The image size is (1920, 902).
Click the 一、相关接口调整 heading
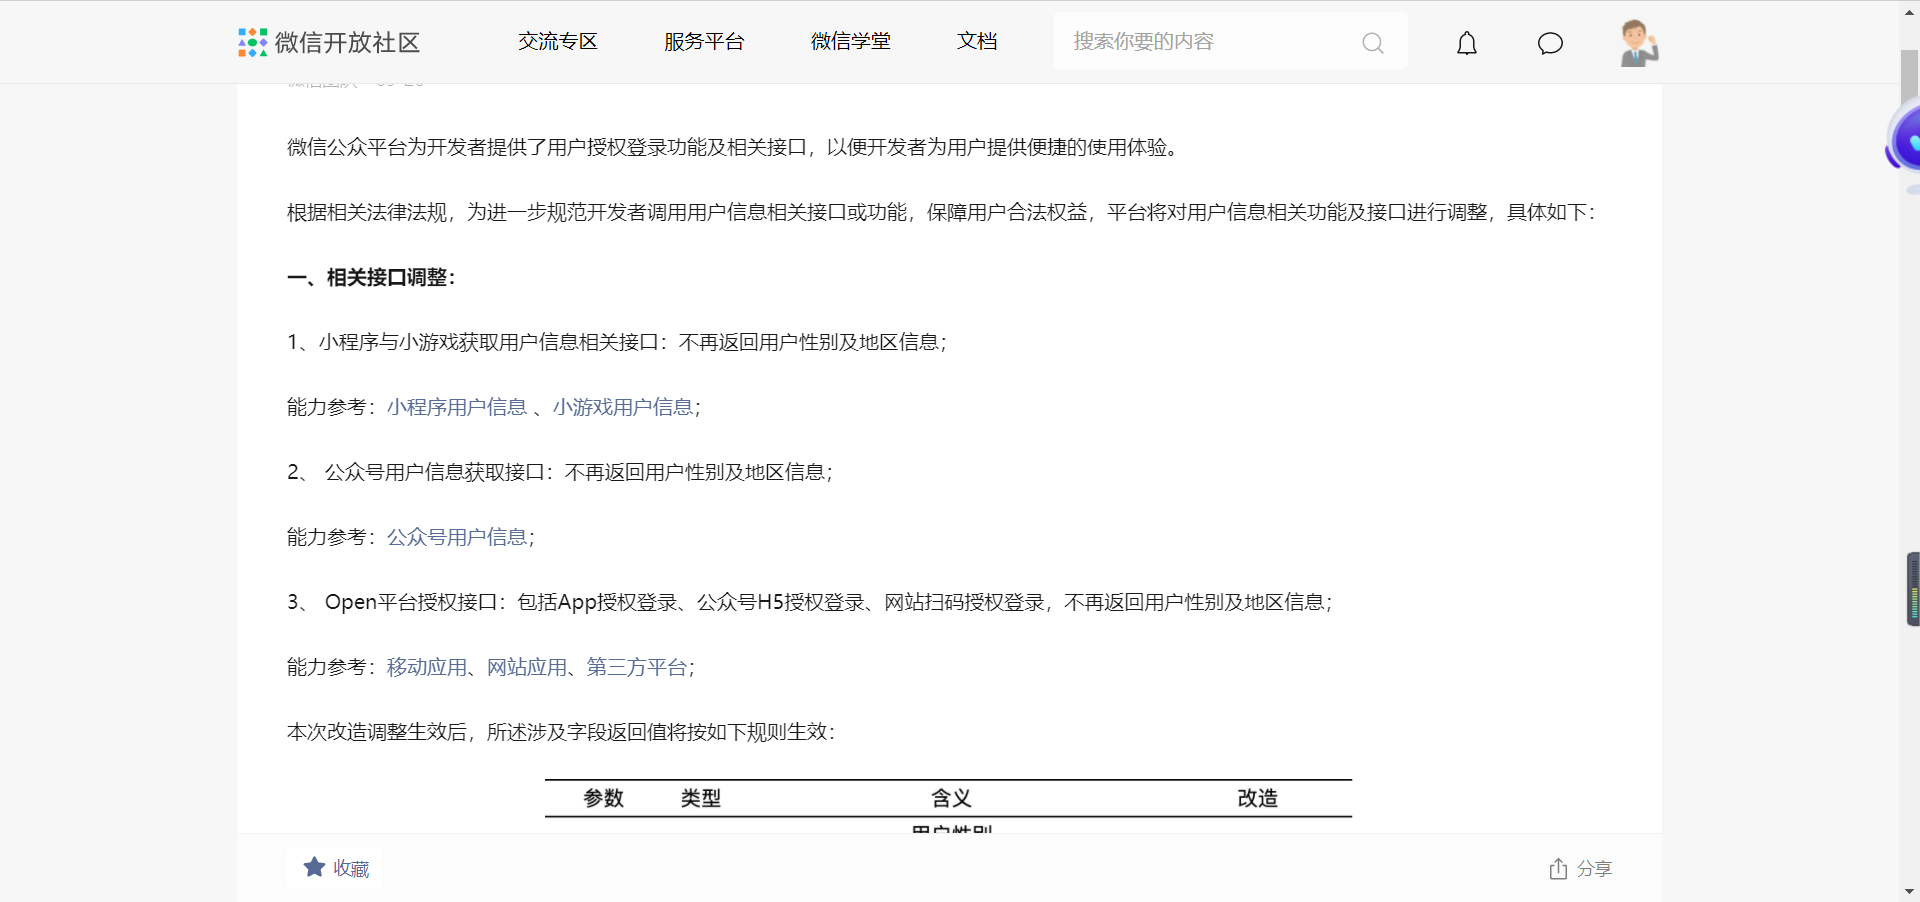371,277
